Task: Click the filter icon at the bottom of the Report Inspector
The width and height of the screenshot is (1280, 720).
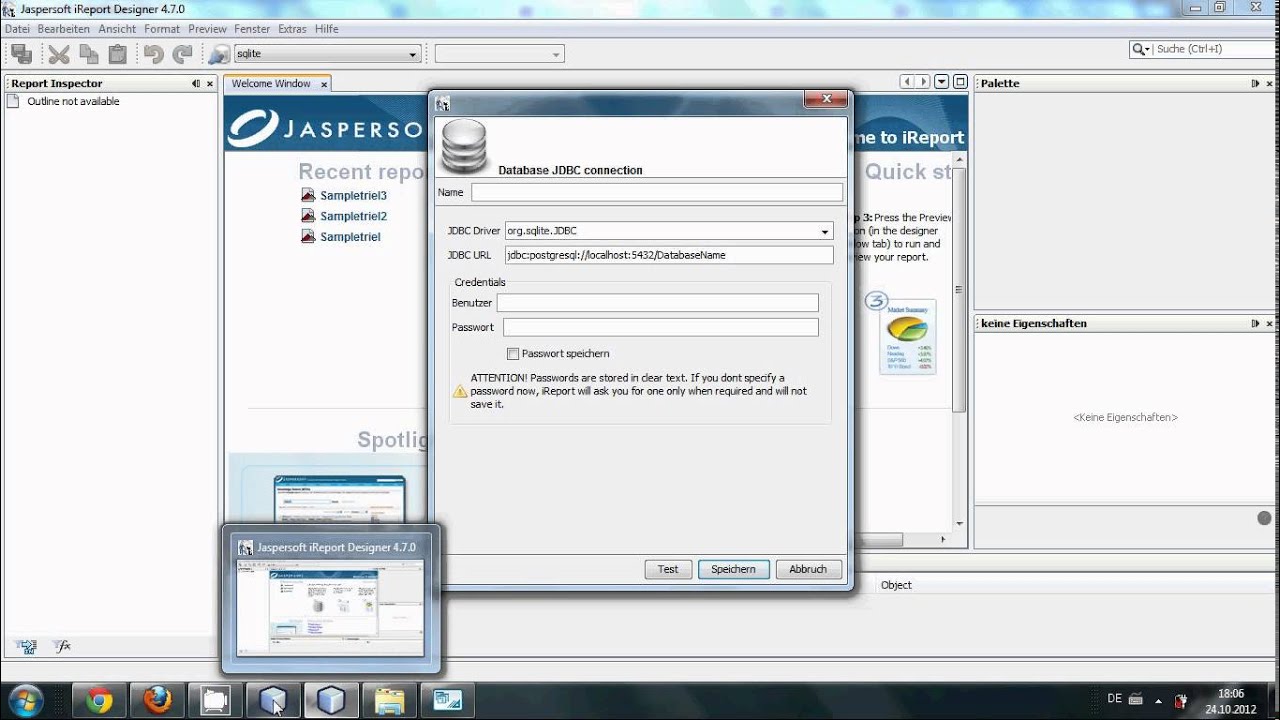Action: [28, 646]
